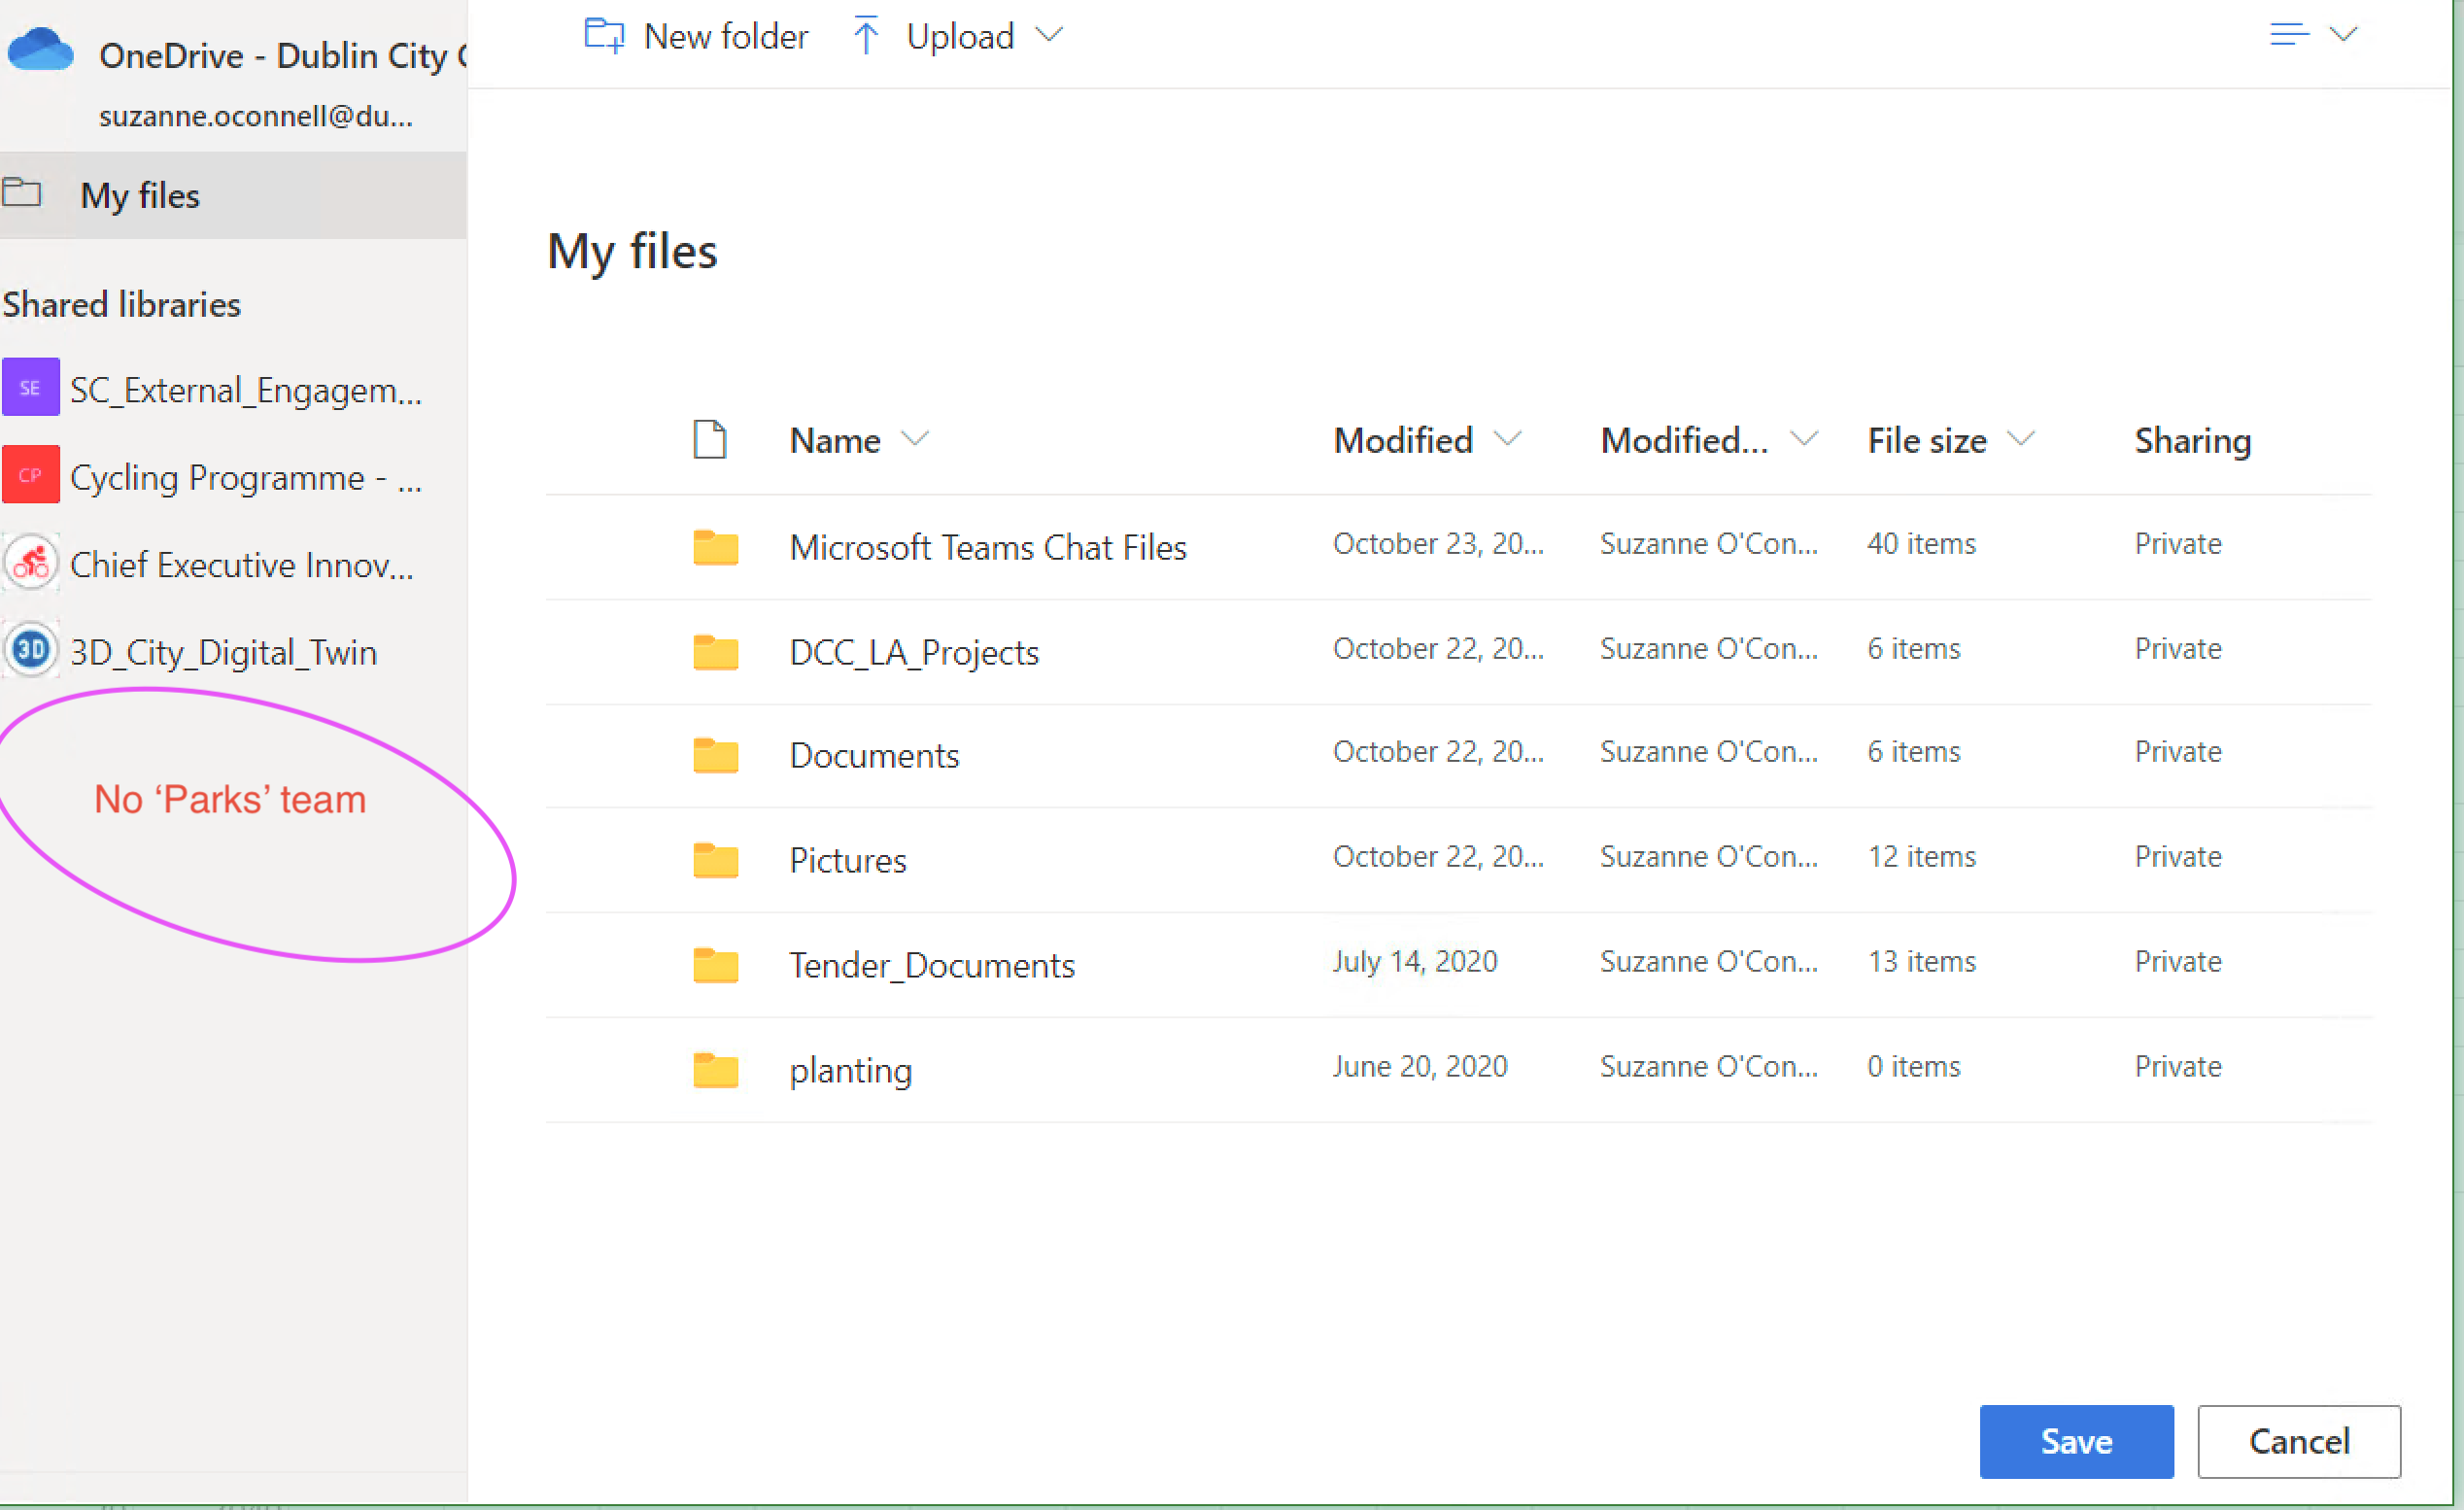Open the SC_External_Engagement library icon
The height and width of the screenshot is (1510, 2464).
pyautogui.click(x=30, y=388)
